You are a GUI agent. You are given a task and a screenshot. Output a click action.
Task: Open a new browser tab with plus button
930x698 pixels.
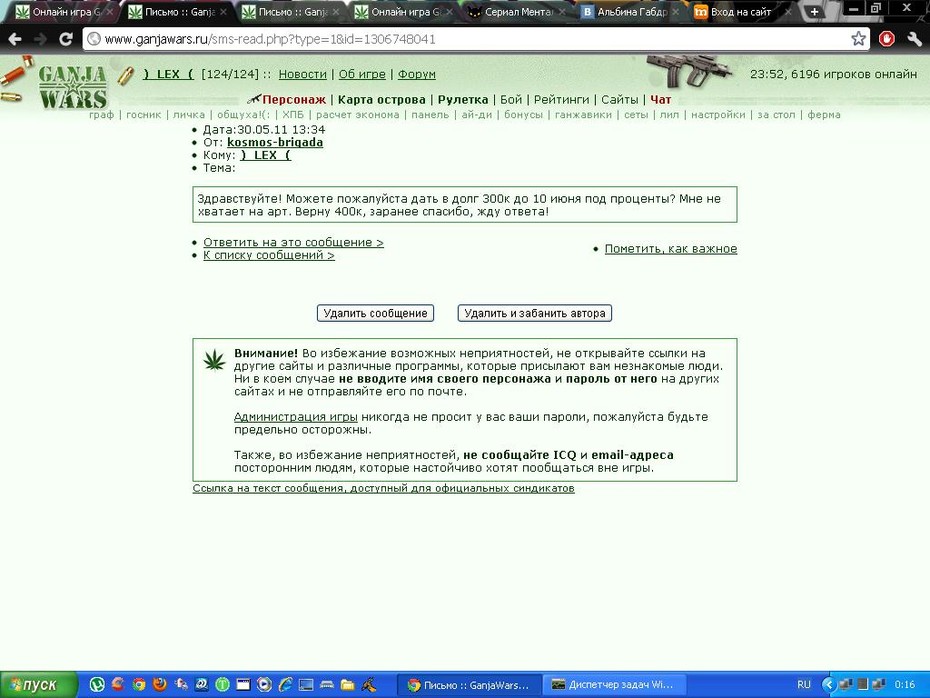[x=814, y=11]
